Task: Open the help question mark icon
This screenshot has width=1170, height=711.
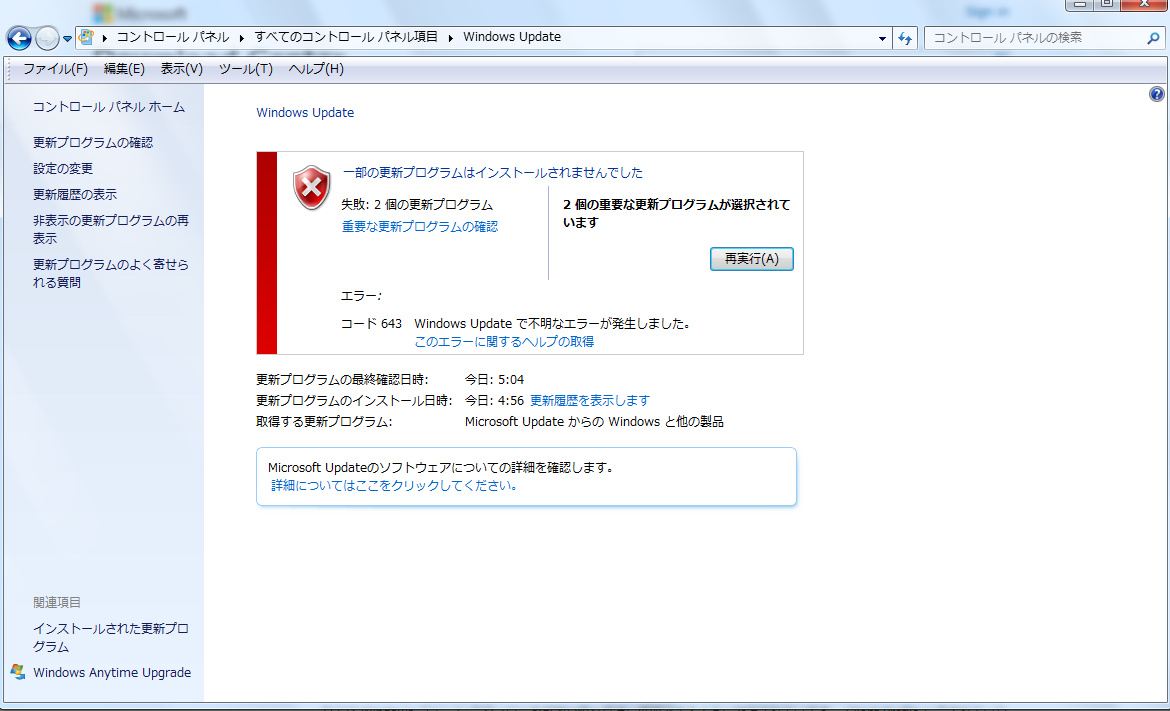Action: pos(1157,94)
